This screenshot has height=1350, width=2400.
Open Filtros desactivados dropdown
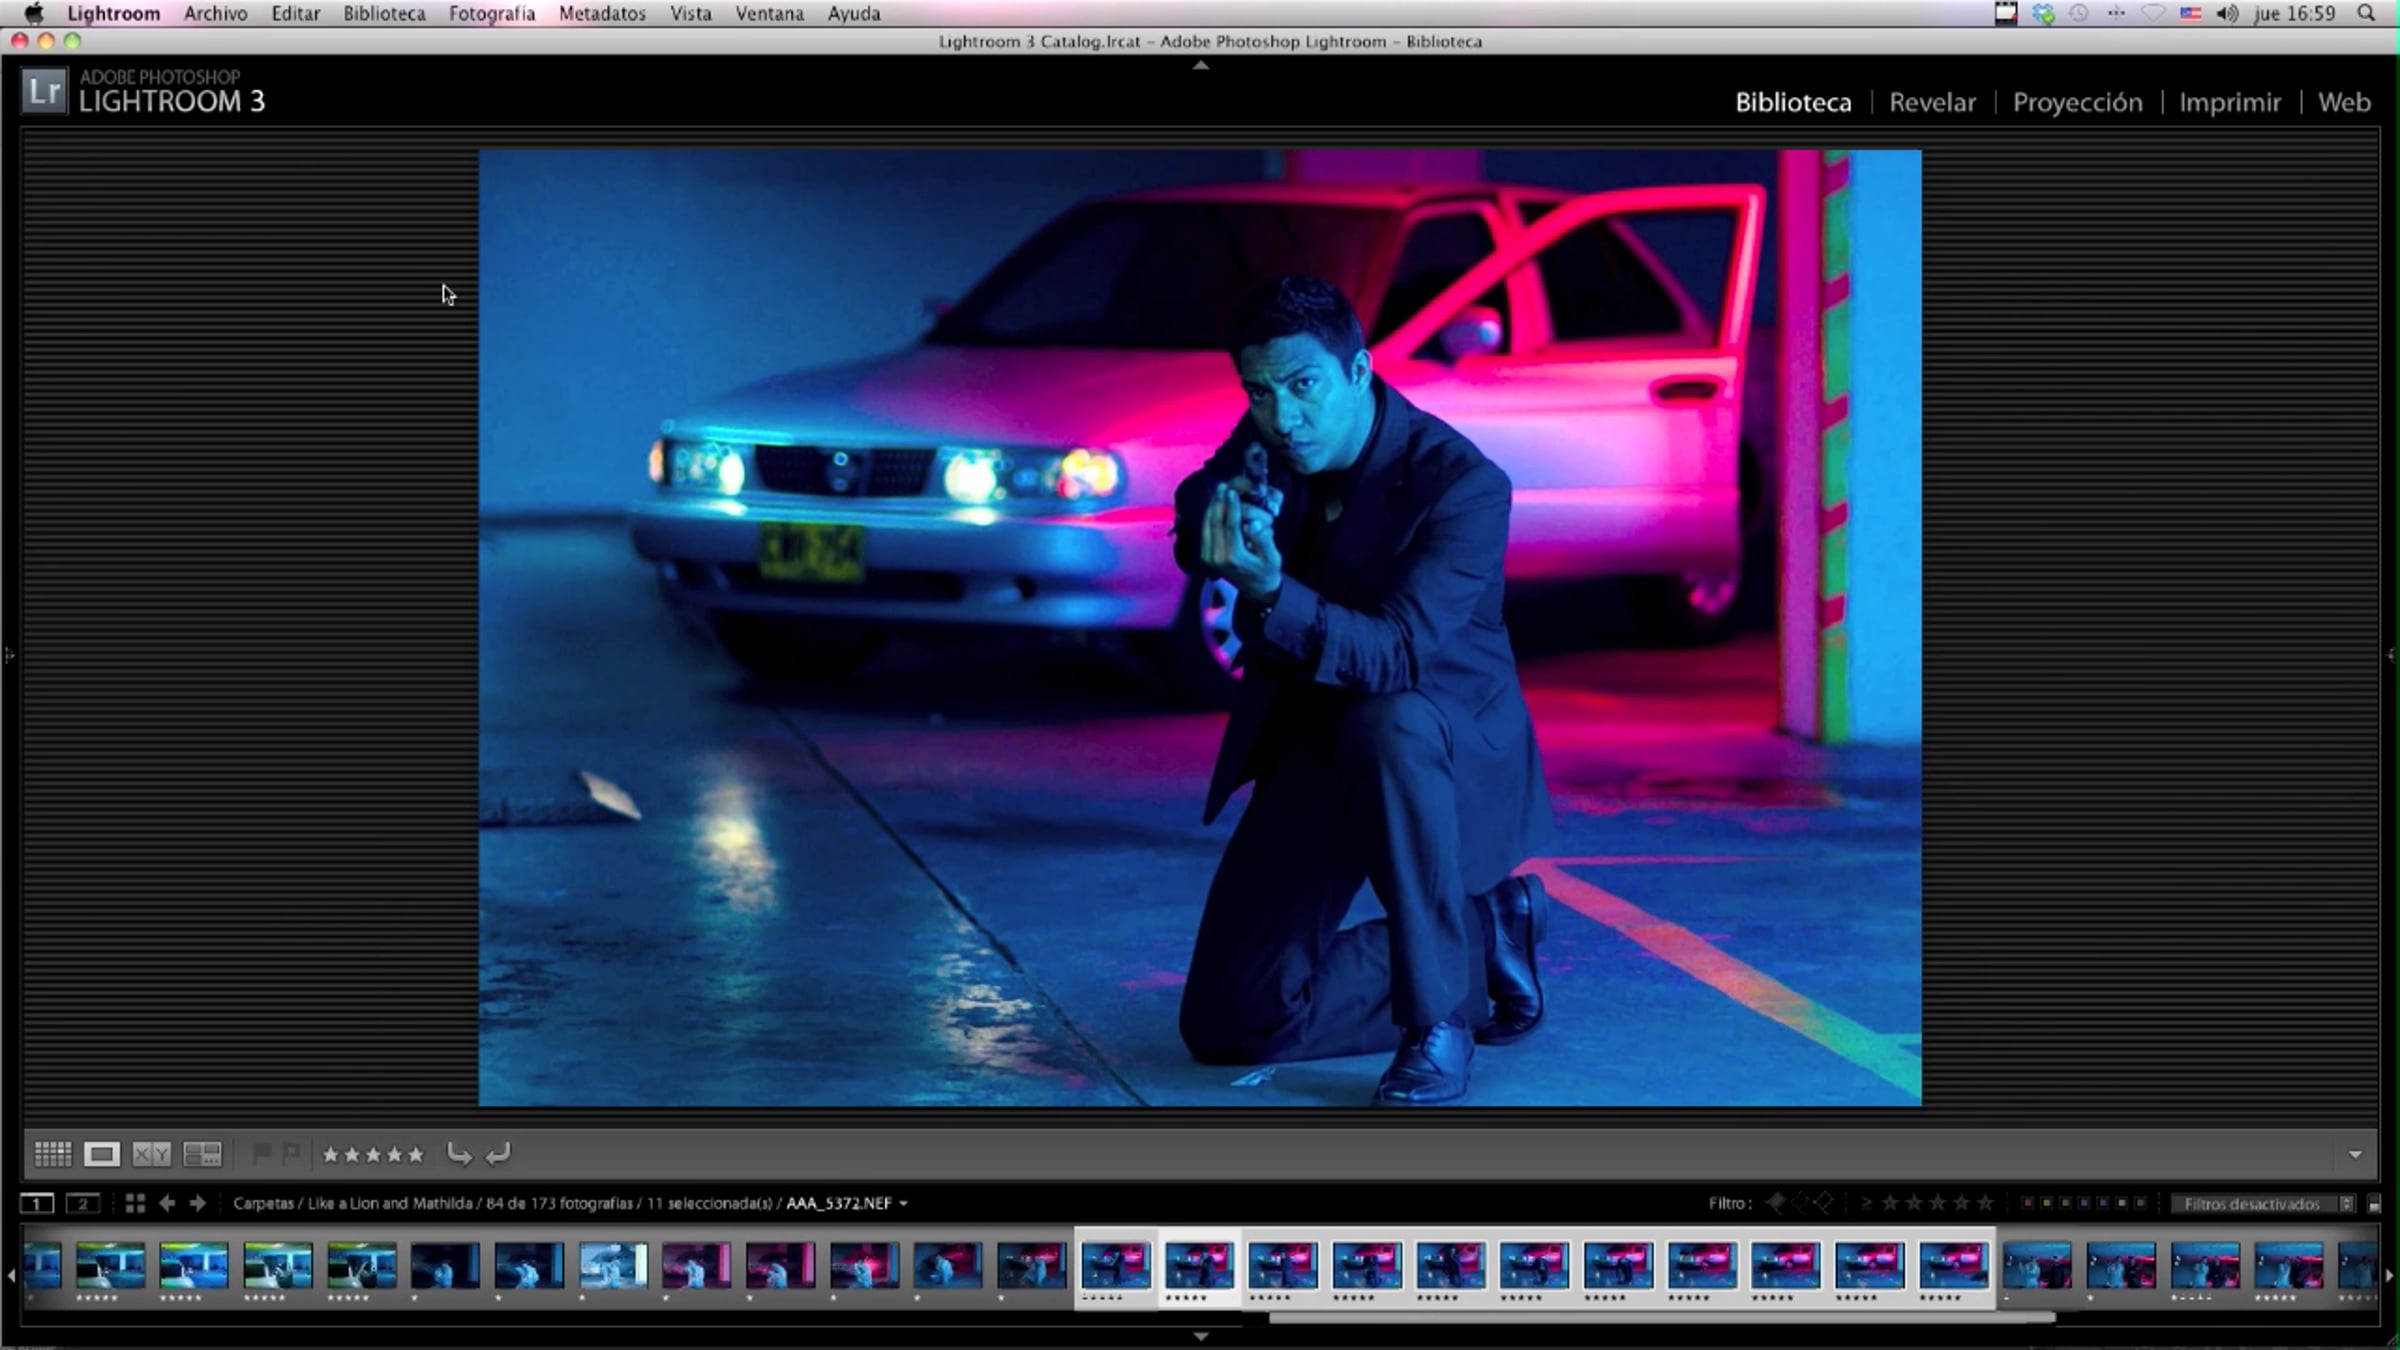tap(2262, 1204)
